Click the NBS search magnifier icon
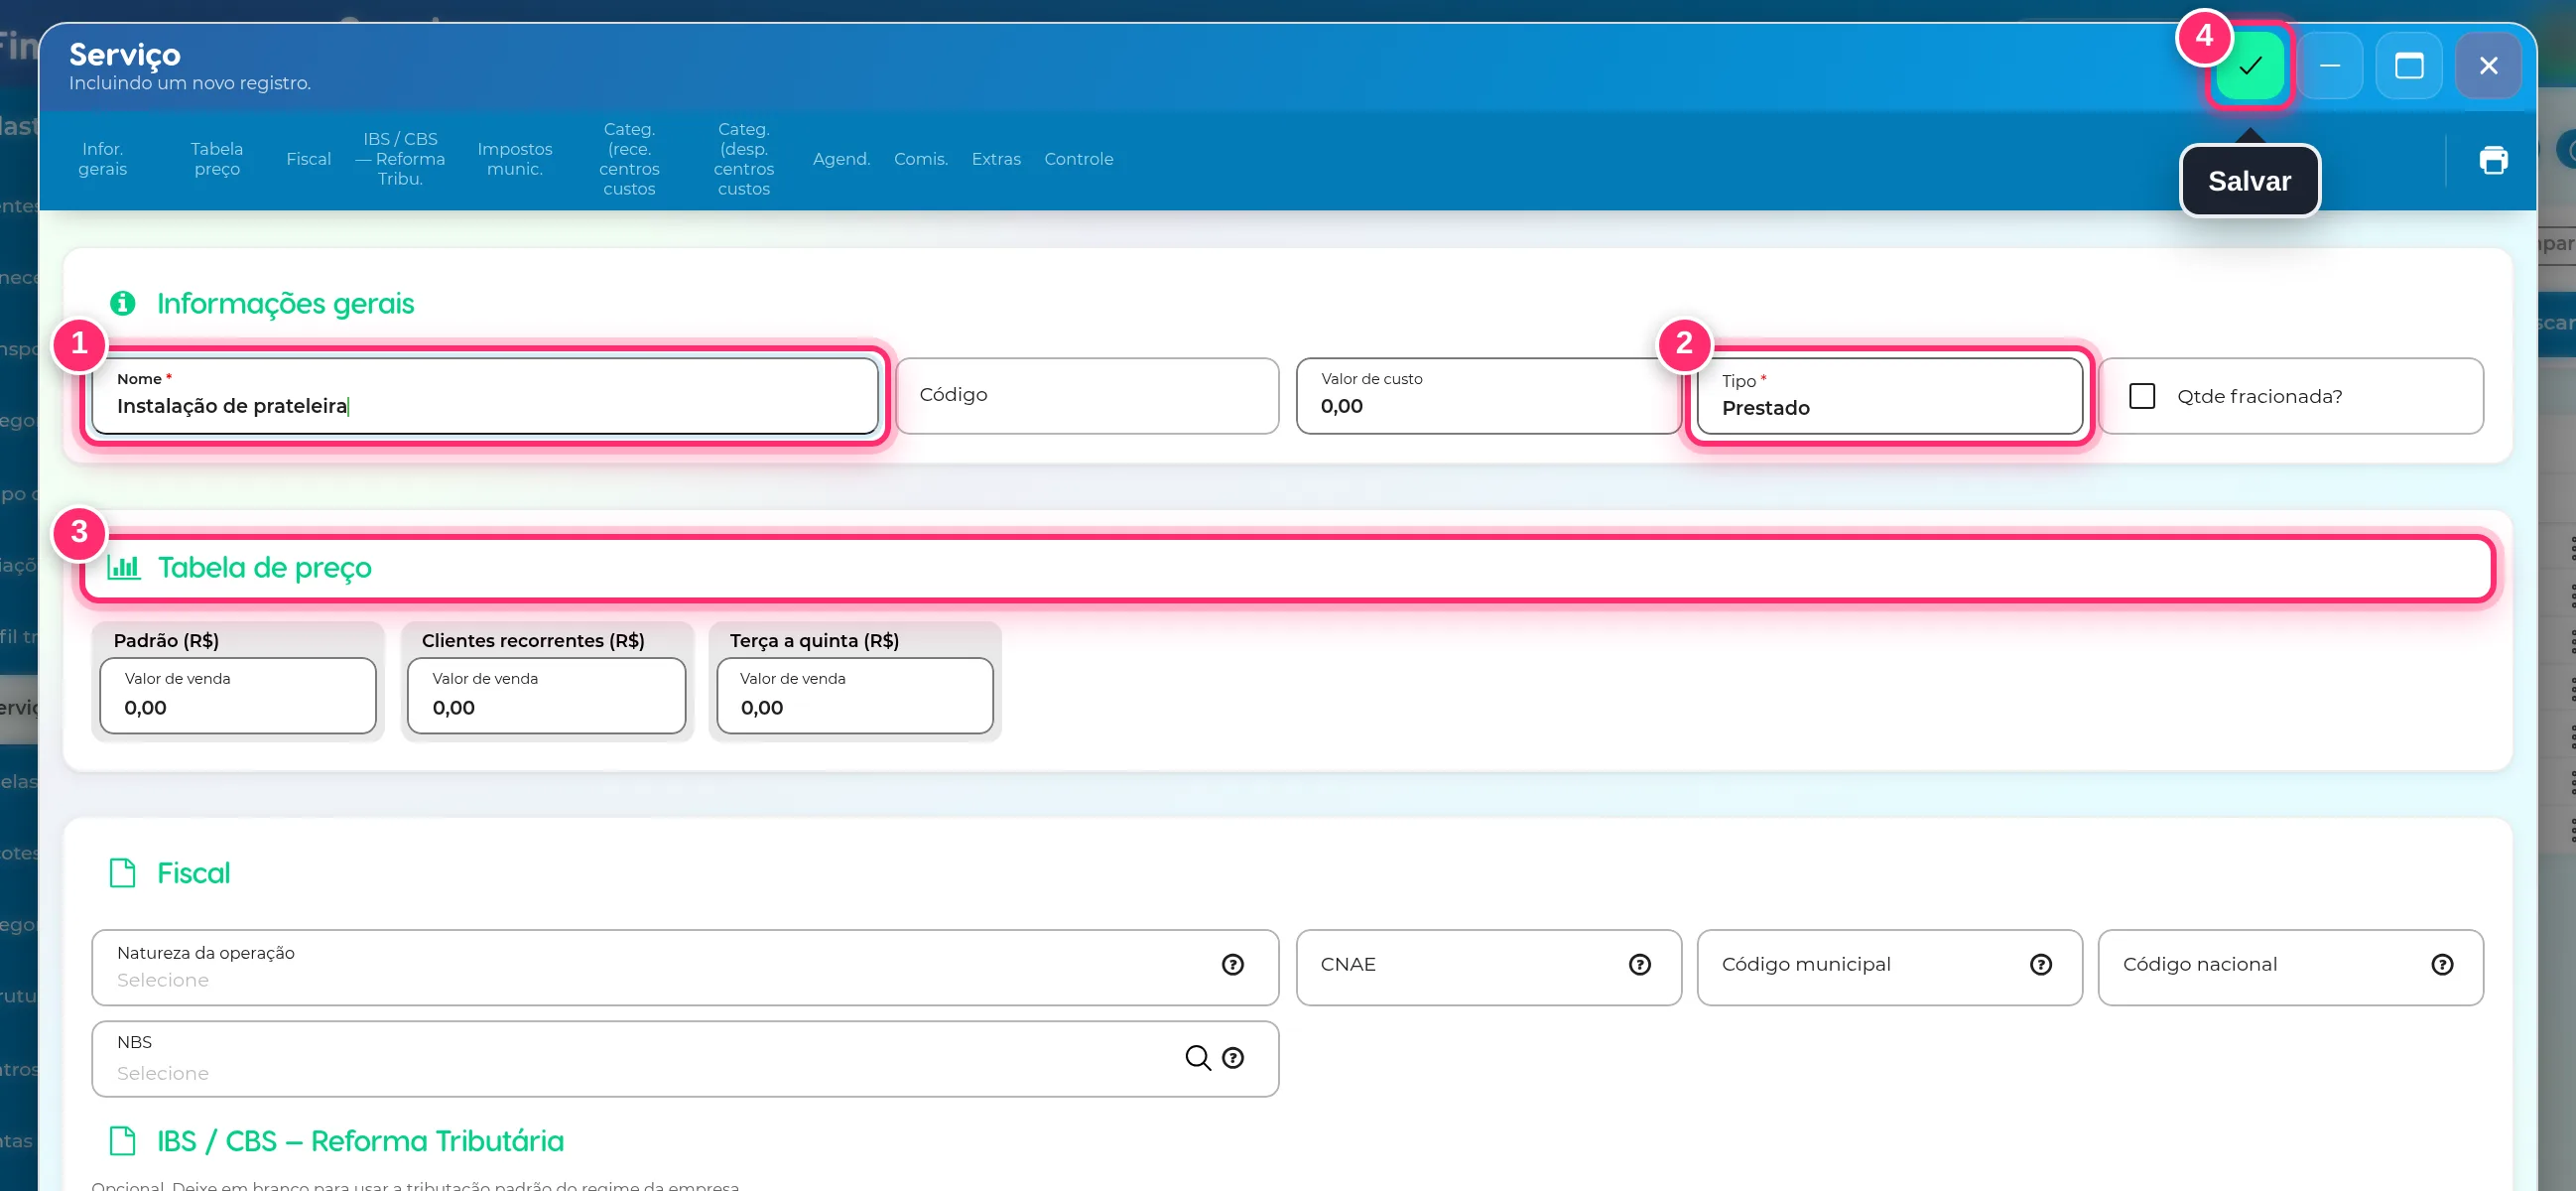Viewport: 2576px width, 1191px height. pyautogui.click(x=1198, y=1057)
